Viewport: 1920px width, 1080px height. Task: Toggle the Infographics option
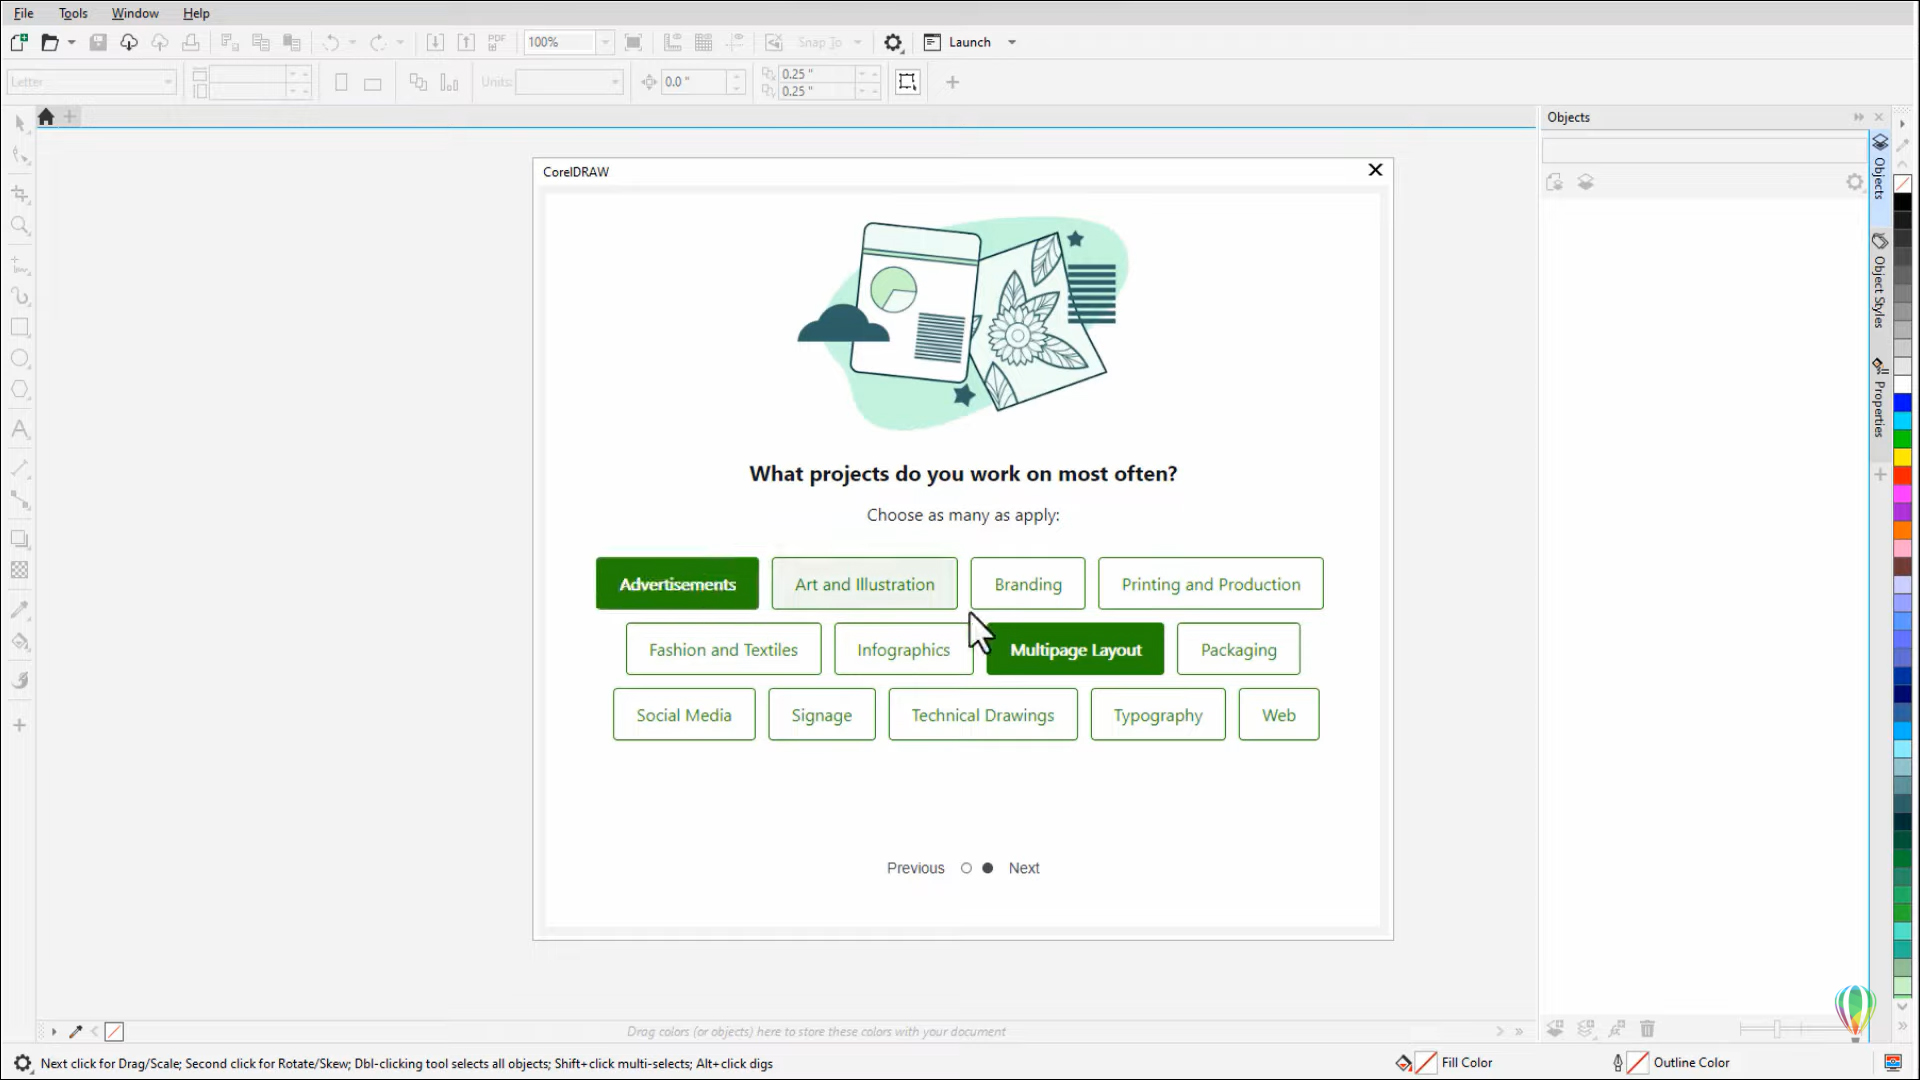(904, 650)
